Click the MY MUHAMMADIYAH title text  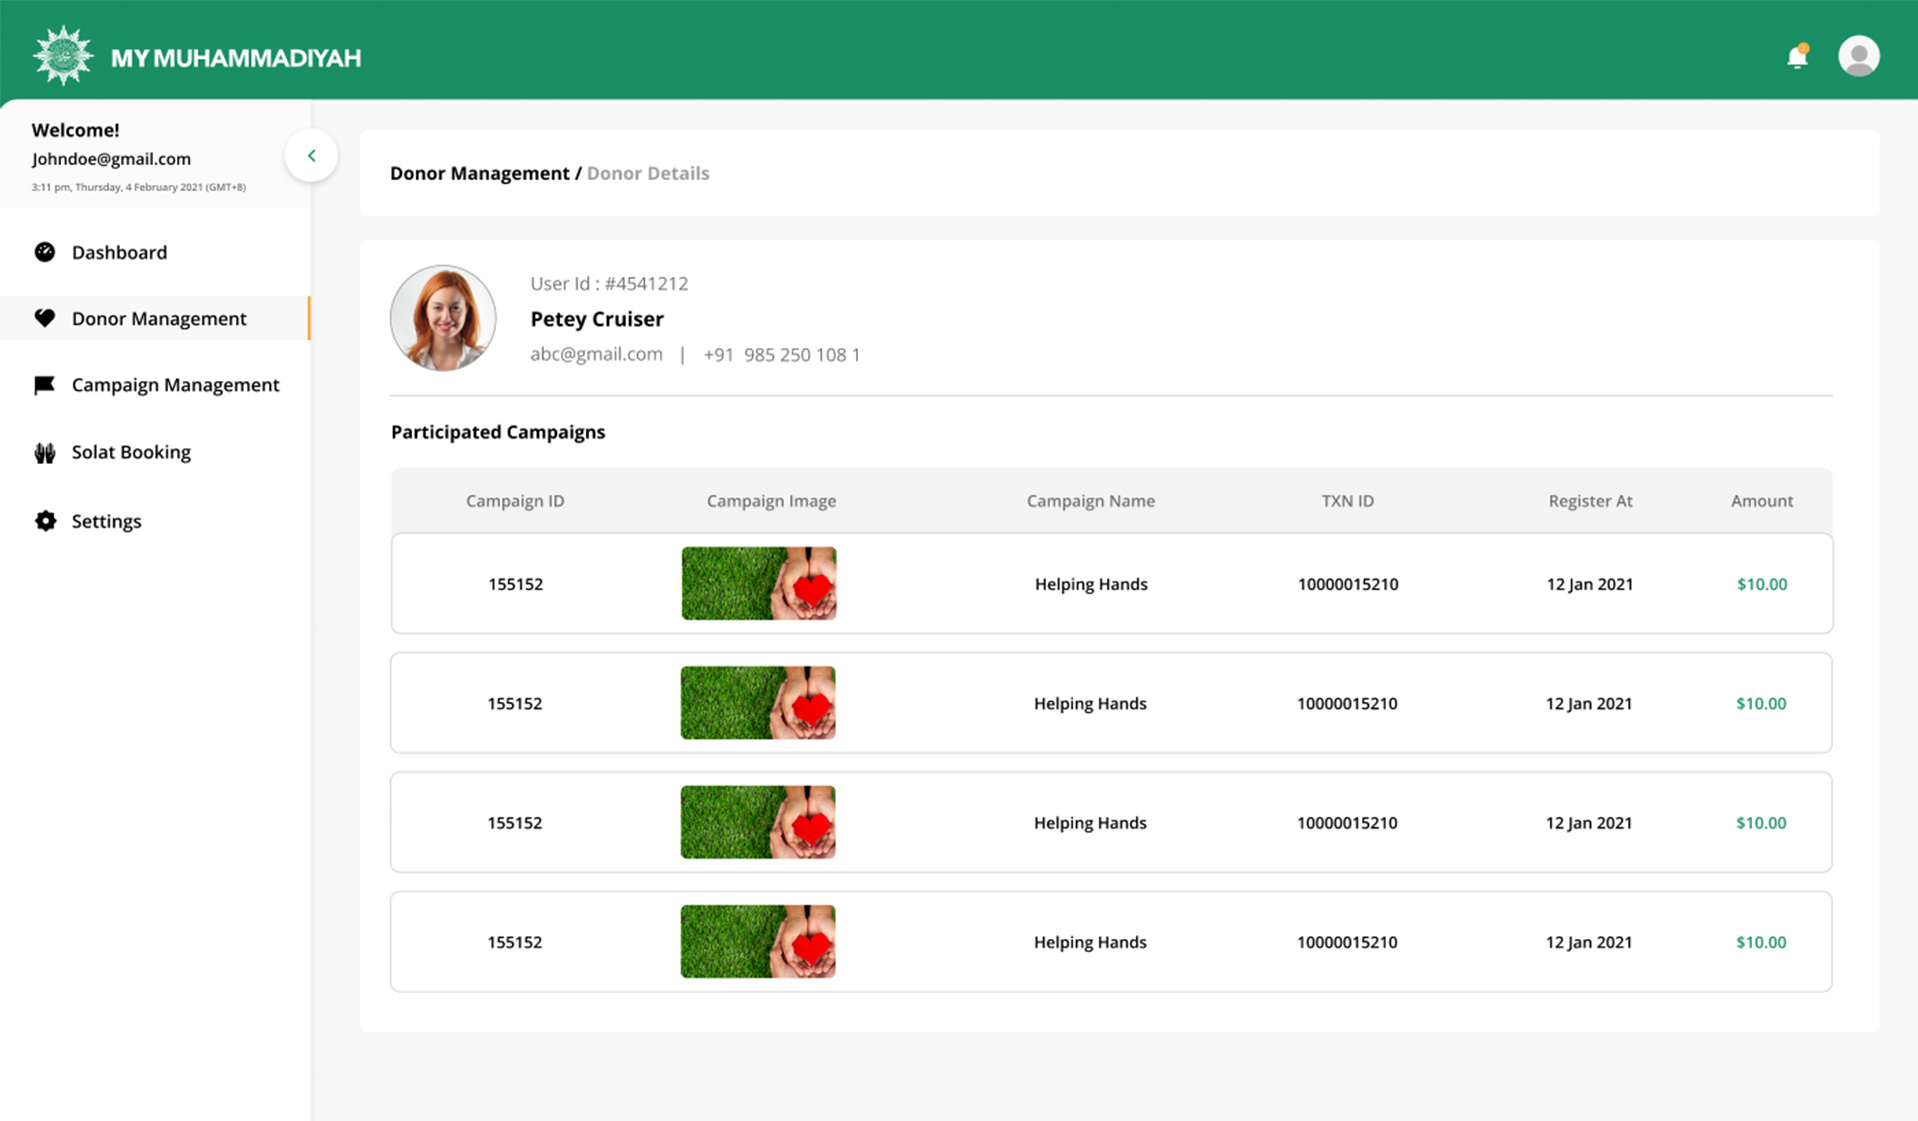point(236,58)
